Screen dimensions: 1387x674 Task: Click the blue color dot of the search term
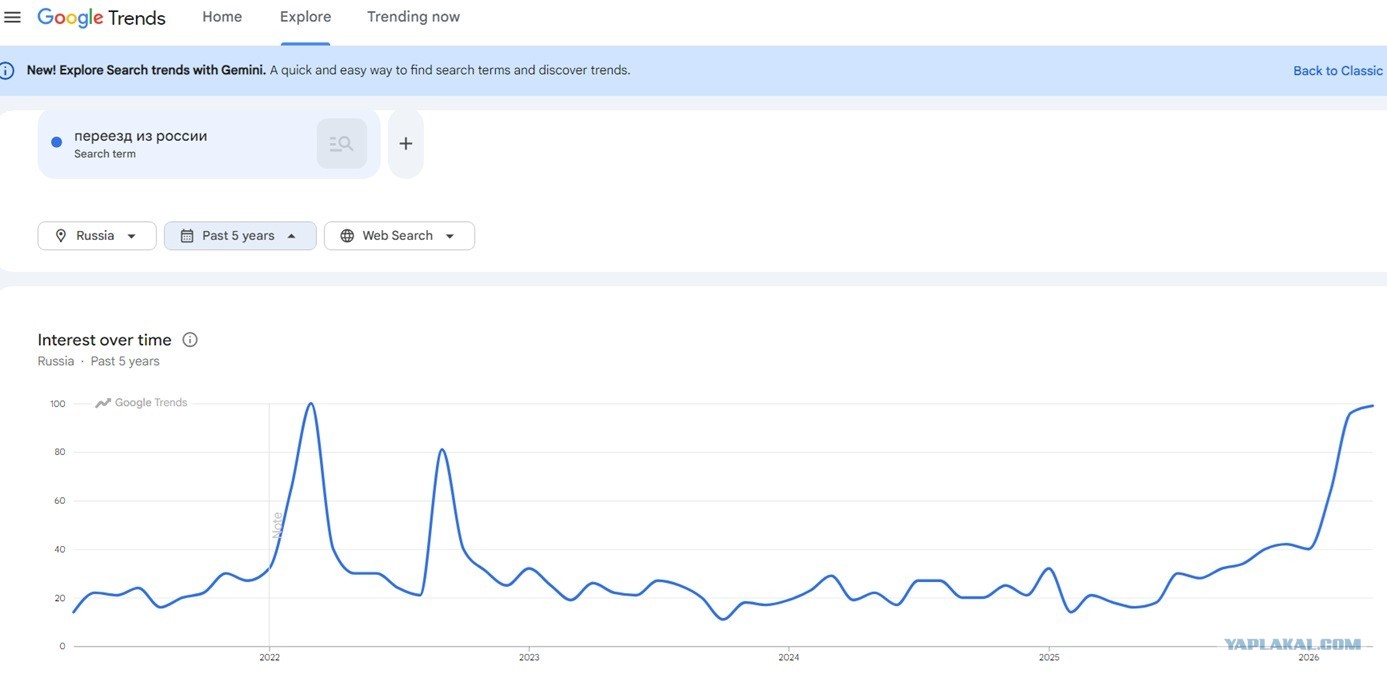click(57, 143)
